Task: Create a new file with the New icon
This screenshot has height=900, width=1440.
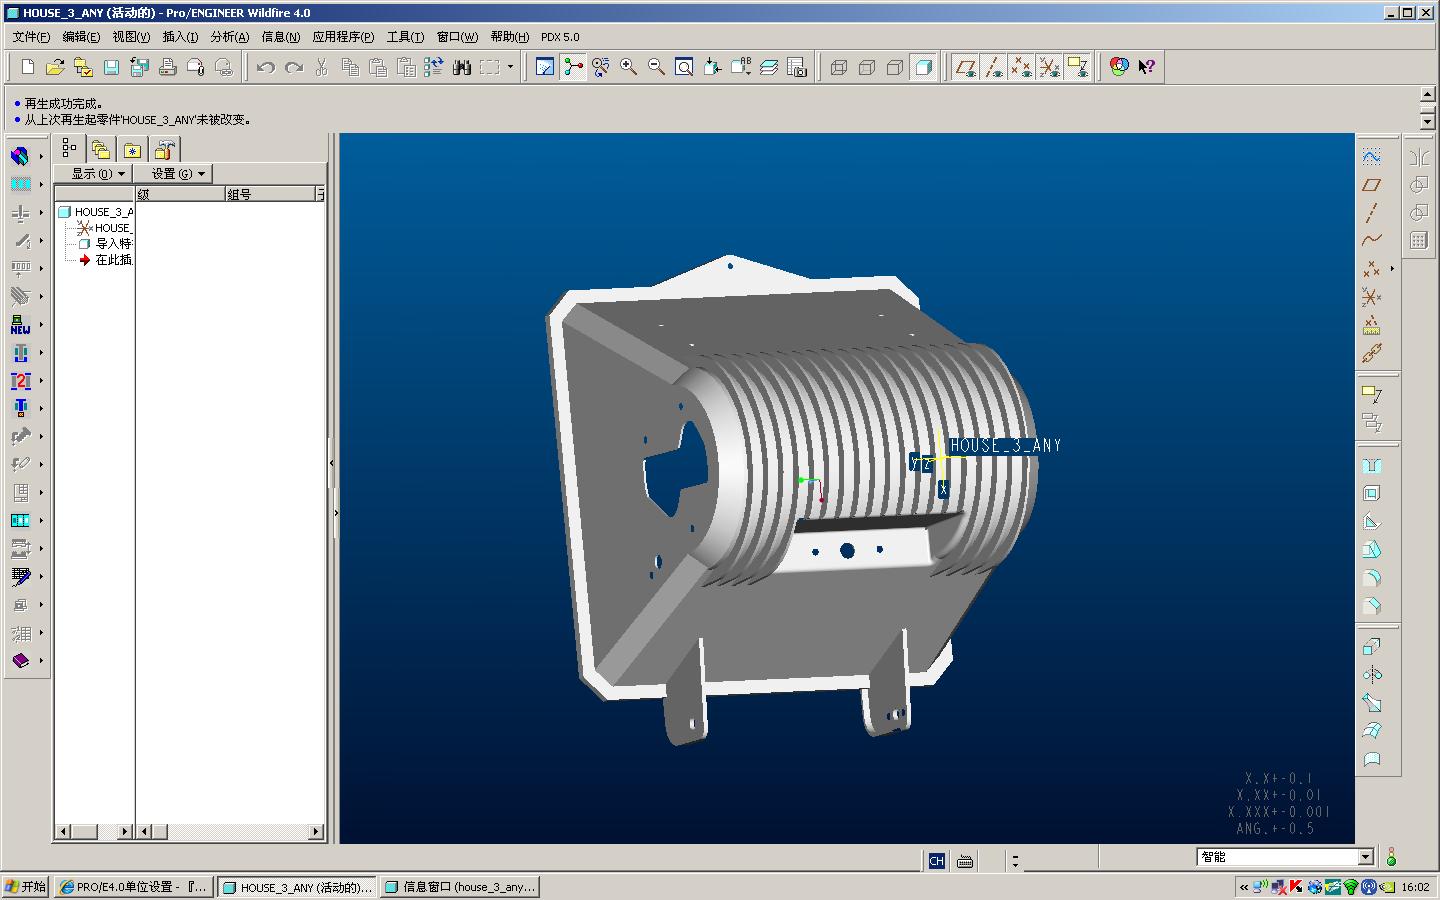Action: pos(28,67)
